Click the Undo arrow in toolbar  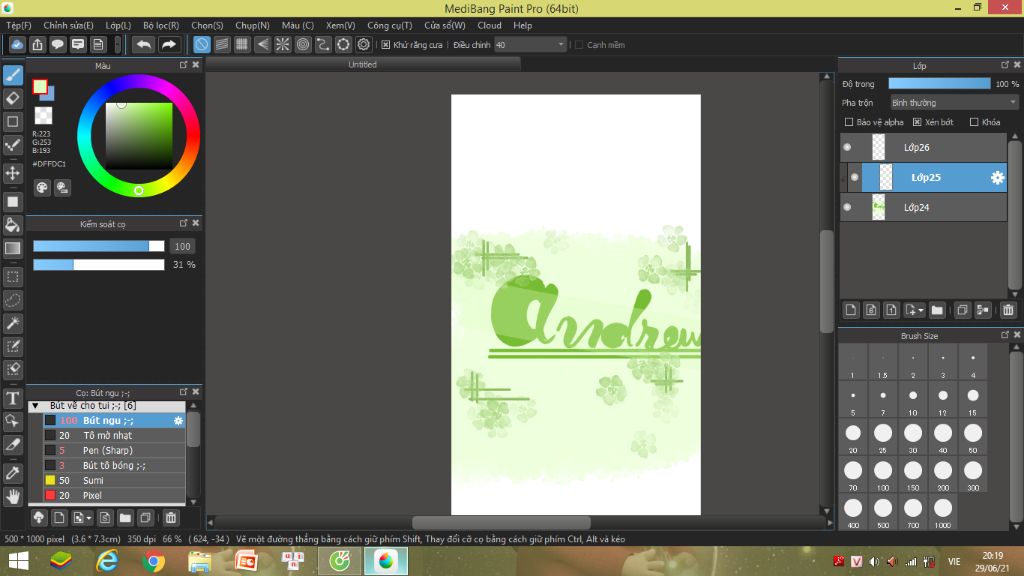pyautogui.click(x=144, y=44)
